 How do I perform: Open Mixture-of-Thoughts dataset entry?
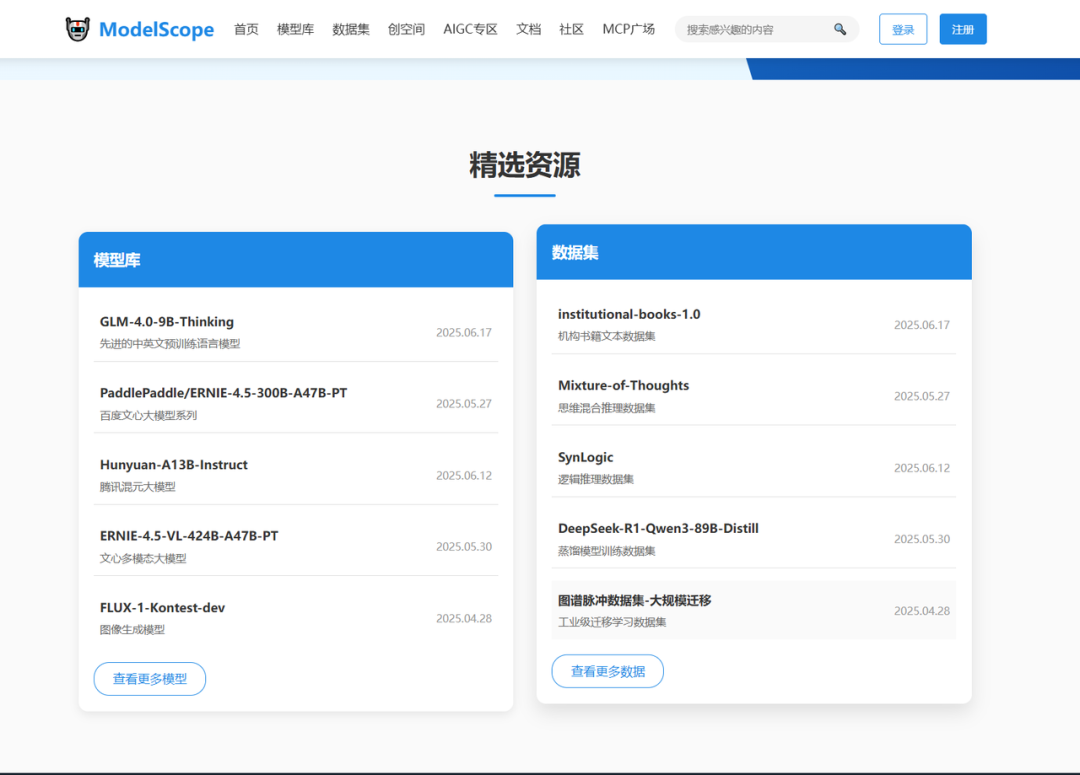click(x=754, y=396)
